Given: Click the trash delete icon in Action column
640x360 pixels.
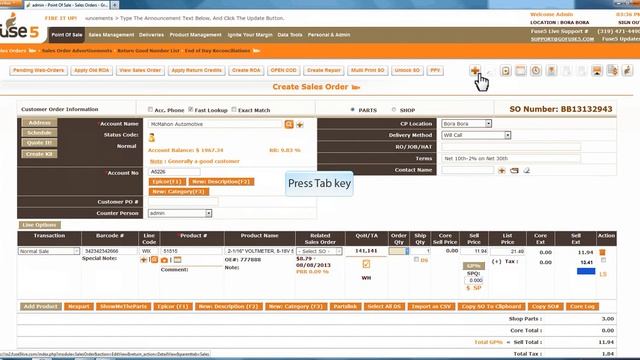Looking at the screenshot, I should pyautogui.click(x=602, y=252).
